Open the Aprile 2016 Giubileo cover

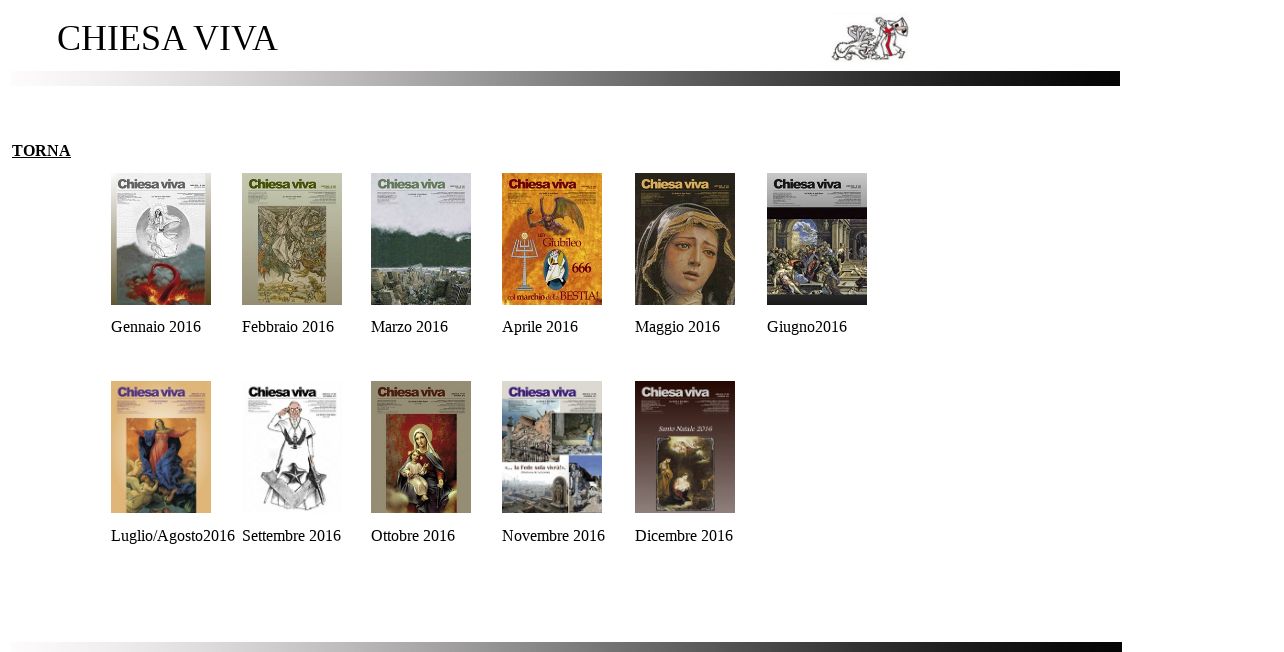pos(552,239)
